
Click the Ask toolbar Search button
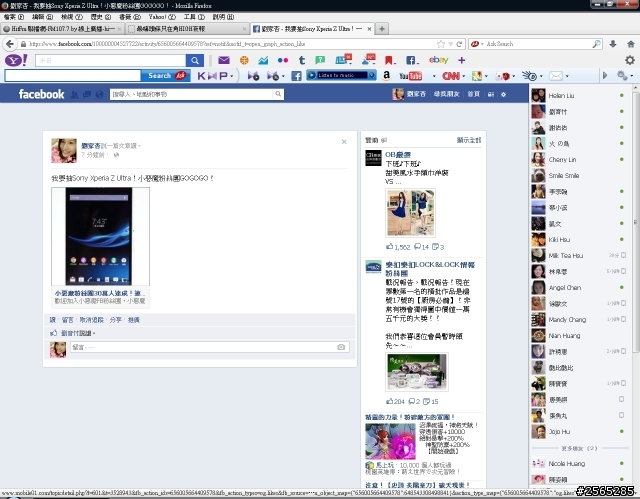[x=166, y=76]
